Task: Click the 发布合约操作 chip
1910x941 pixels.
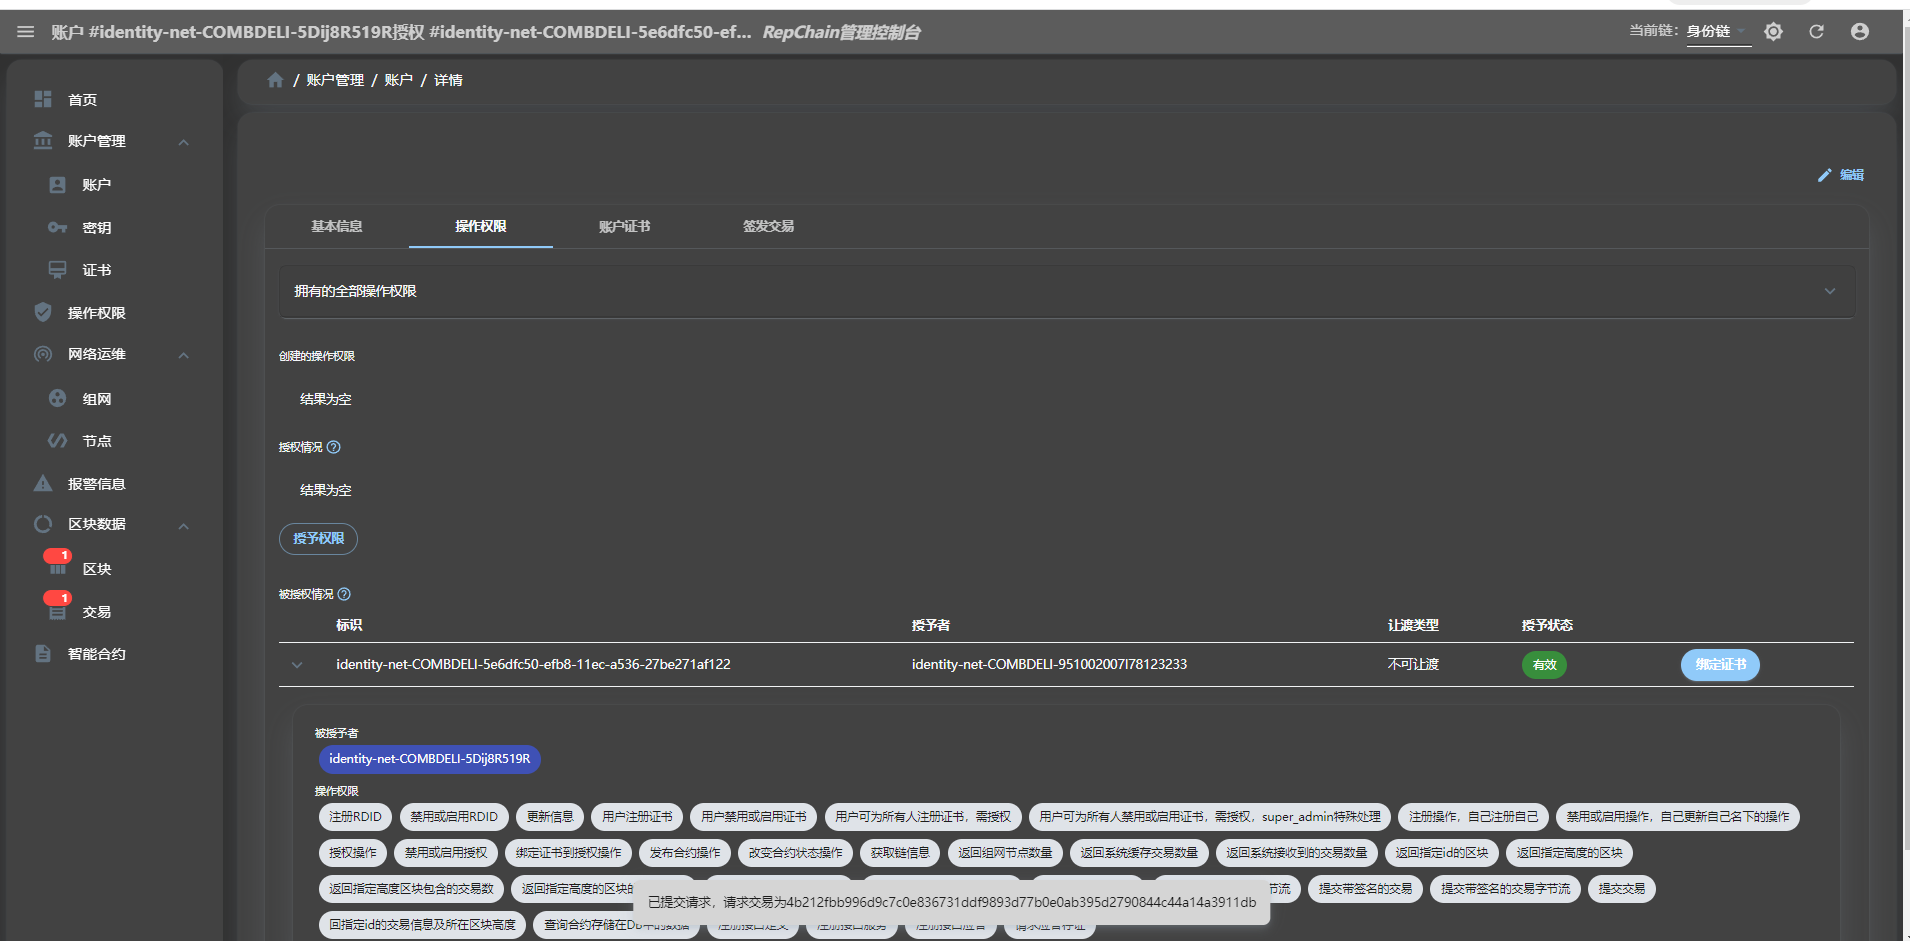Action: (x=685, y=853)
